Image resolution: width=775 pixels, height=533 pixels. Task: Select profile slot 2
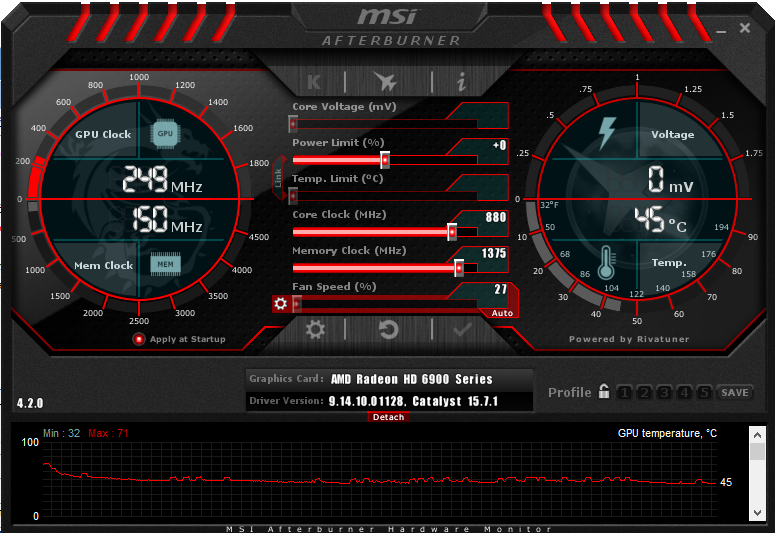(644, 393)
